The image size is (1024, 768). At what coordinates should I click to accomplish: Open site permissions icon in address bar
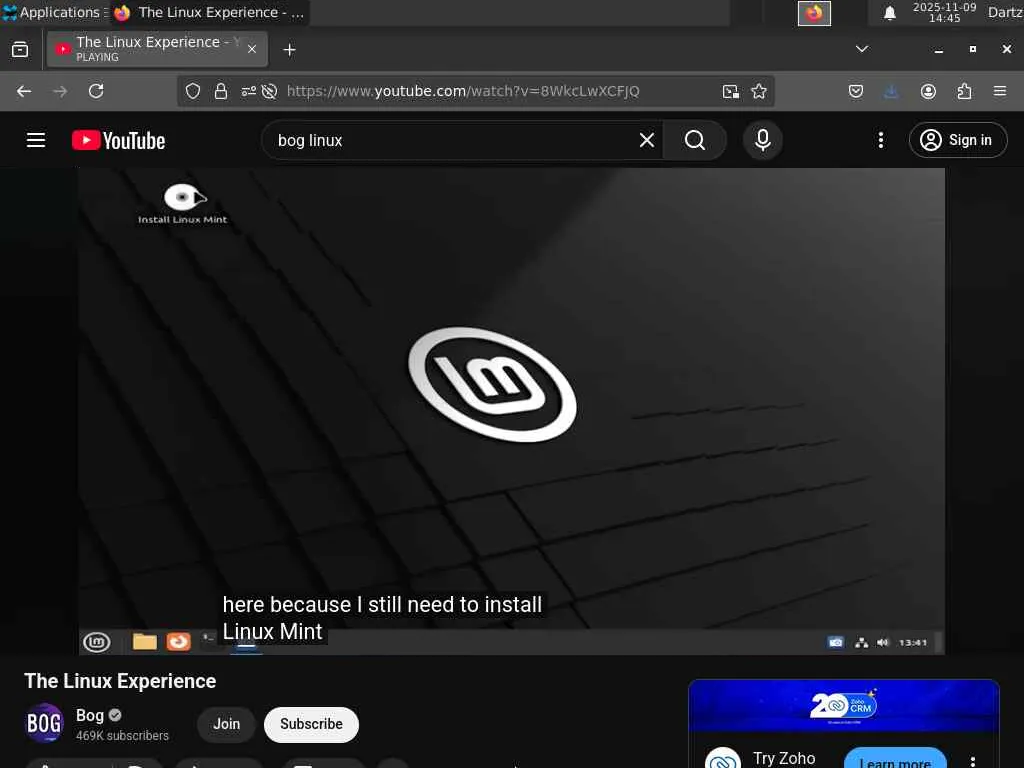248,91
